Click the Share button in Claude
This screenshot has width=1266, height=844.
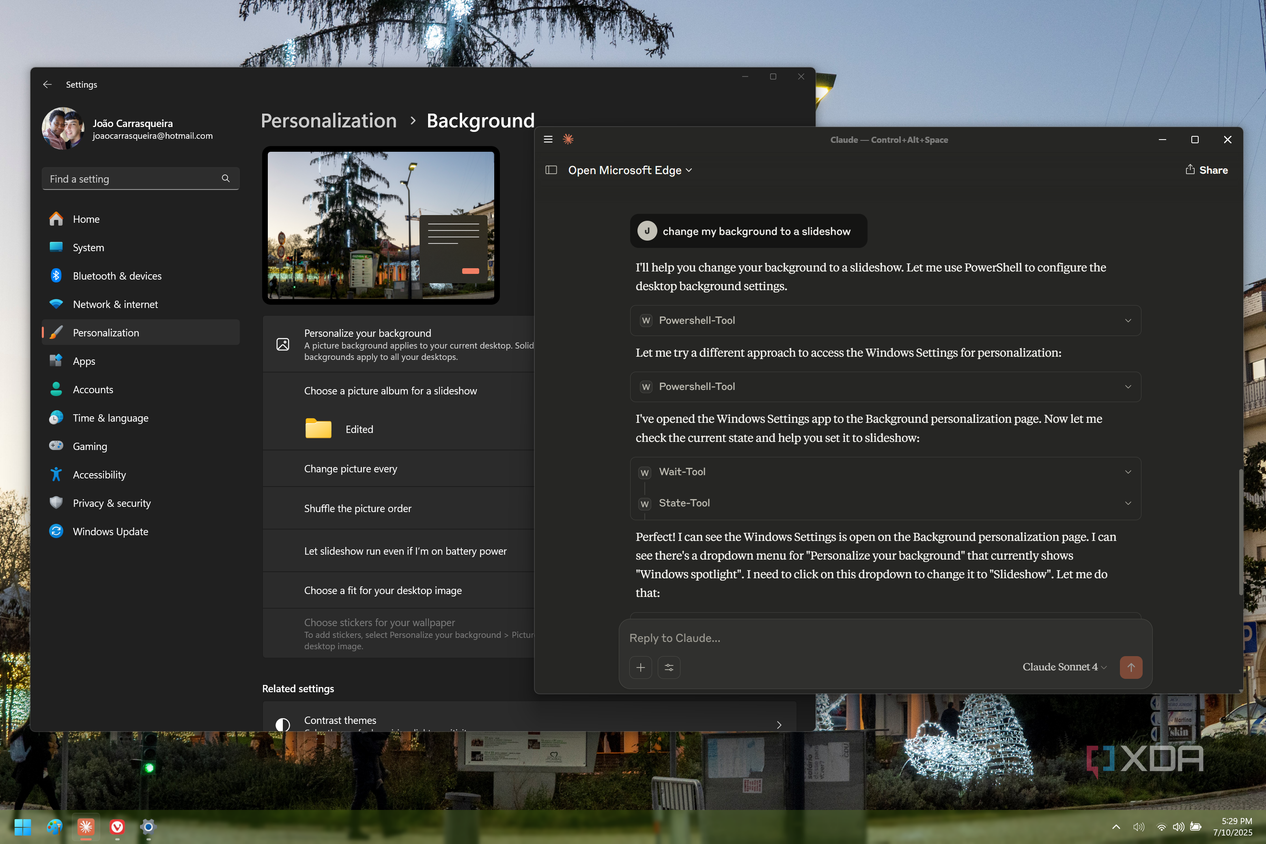(1206, 170)
